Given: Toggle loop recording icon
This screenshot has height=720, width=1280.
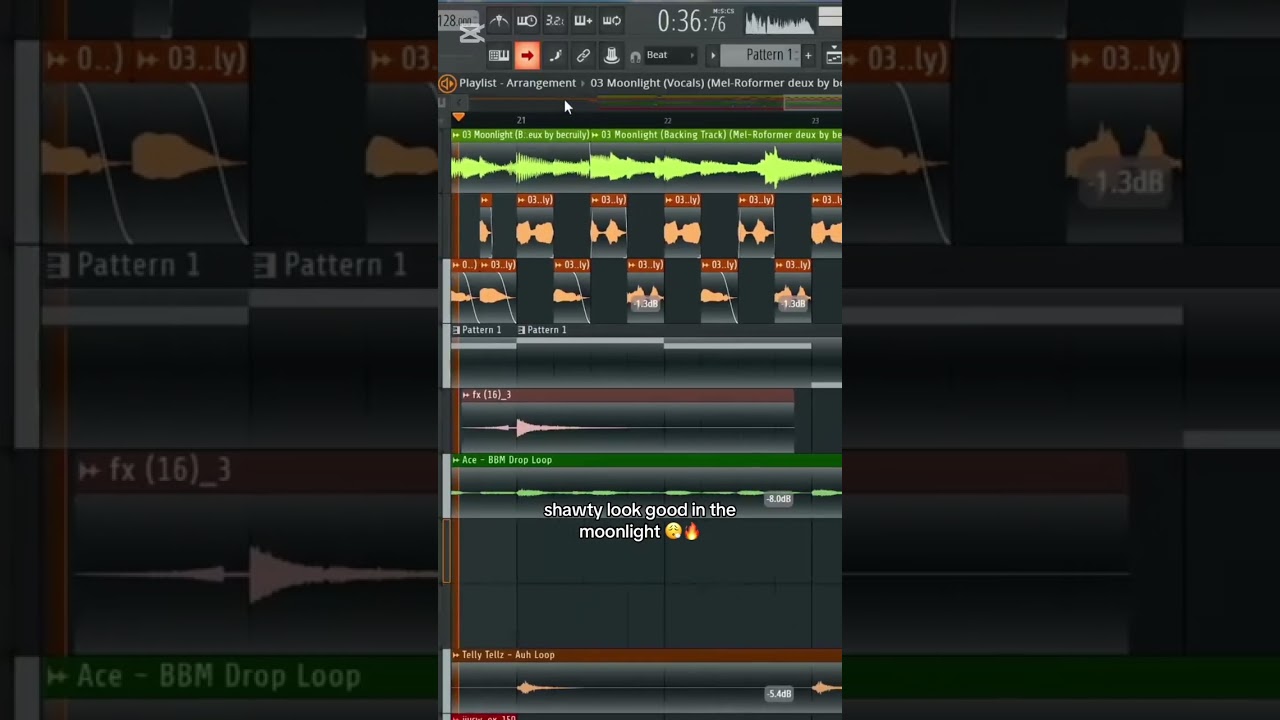Looking at the screenshot, I should pyautogui.click(x=611, y=20).
